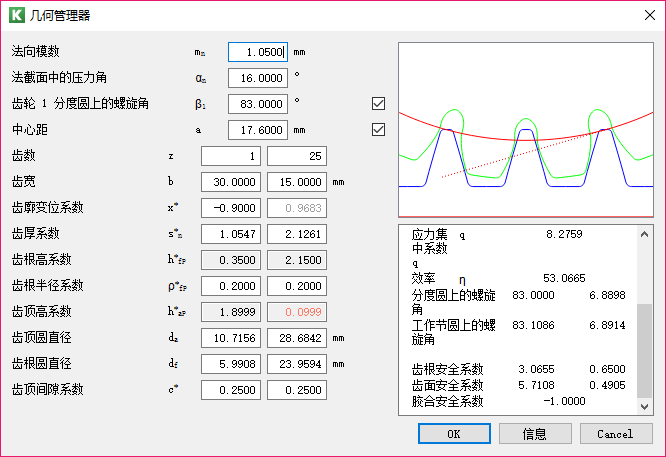Click the scrollbar up arrow in results
The height and width of the screenshot is (457, 666).
644,234
